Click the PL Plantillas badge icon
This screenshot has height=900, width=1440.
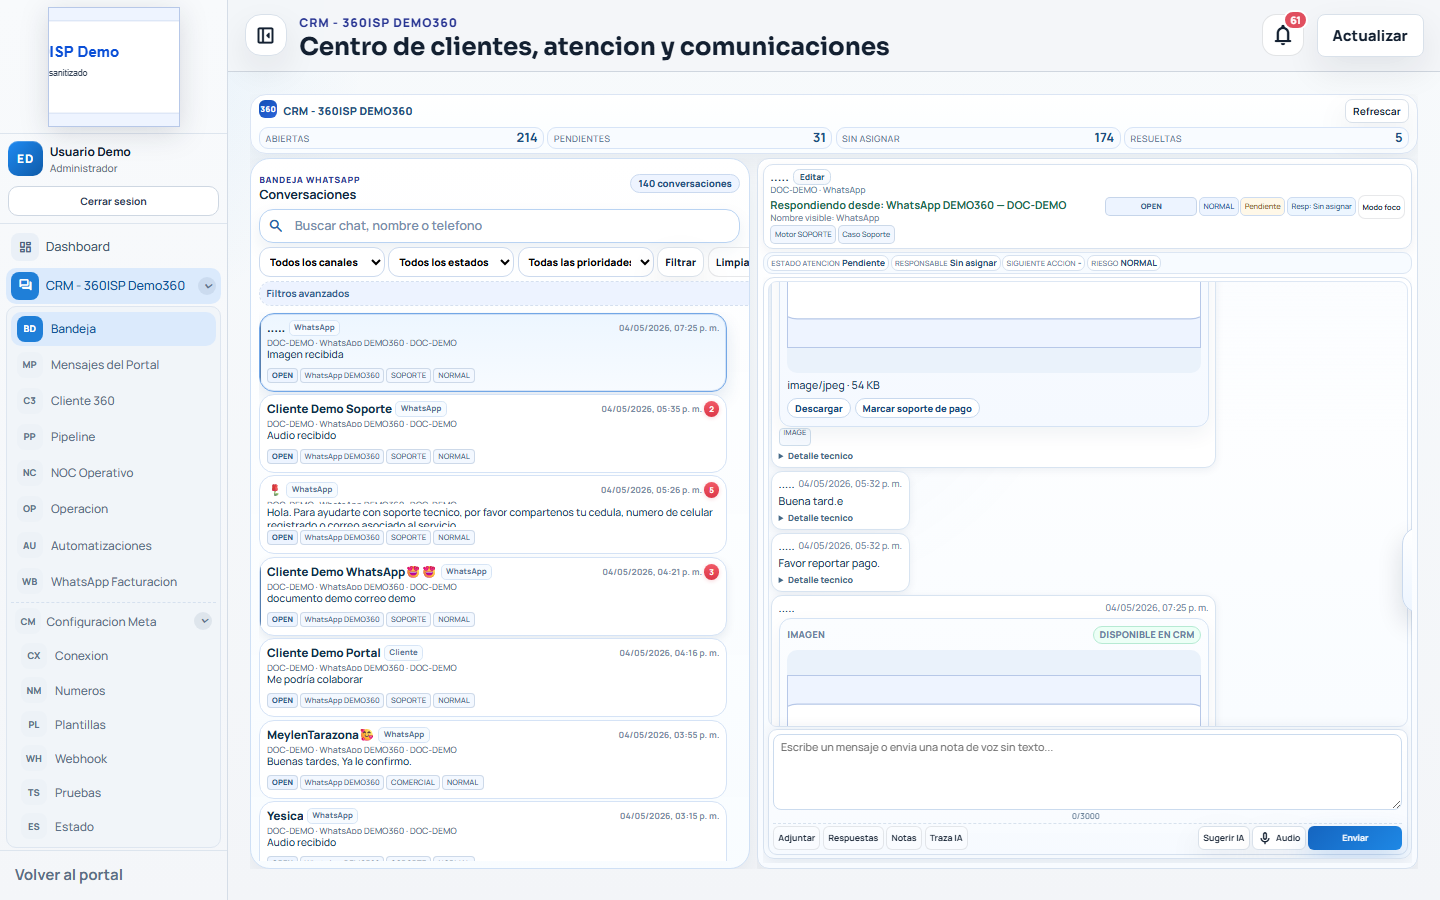[34, 725]
